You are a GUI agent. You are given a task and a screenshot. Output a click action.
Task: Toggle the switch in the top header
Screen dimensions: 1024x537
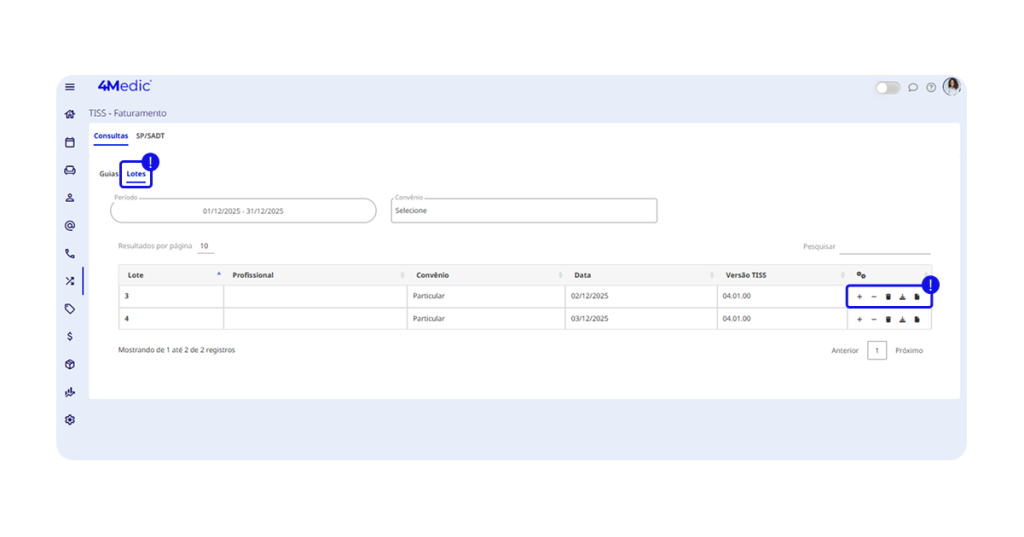[x=888, y=88]
